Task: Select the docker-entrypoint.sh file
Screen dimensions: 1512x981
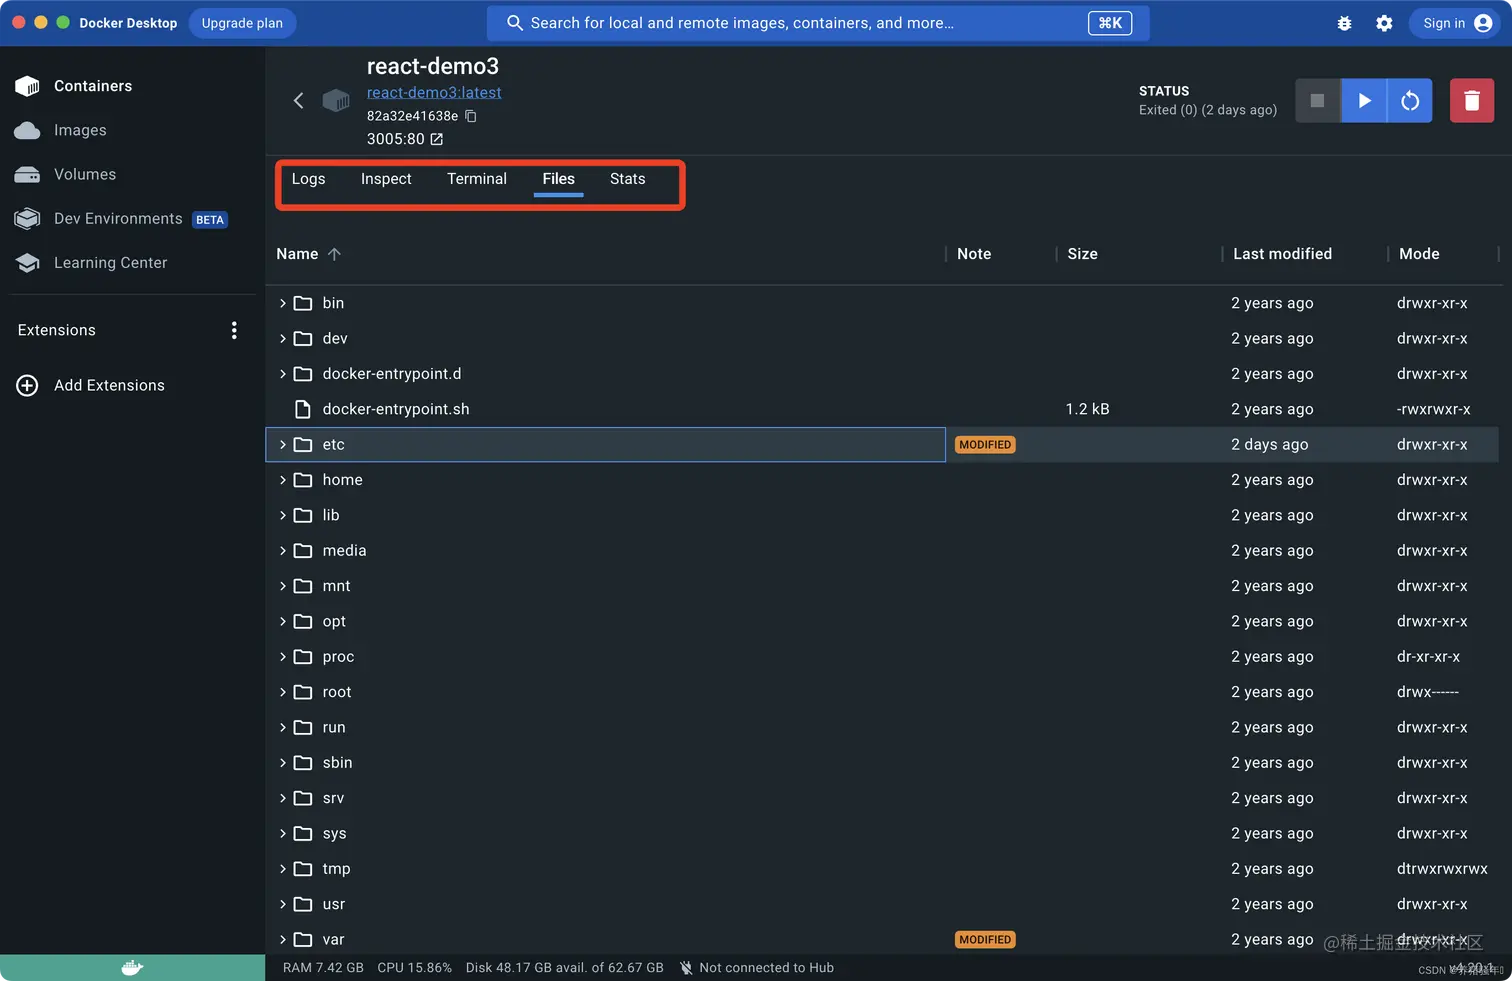Action: [x=395, y=409]
